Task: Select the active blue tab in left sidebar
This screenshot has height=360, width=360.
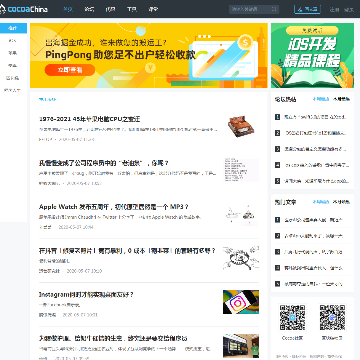Action: (x=13, y=28)
